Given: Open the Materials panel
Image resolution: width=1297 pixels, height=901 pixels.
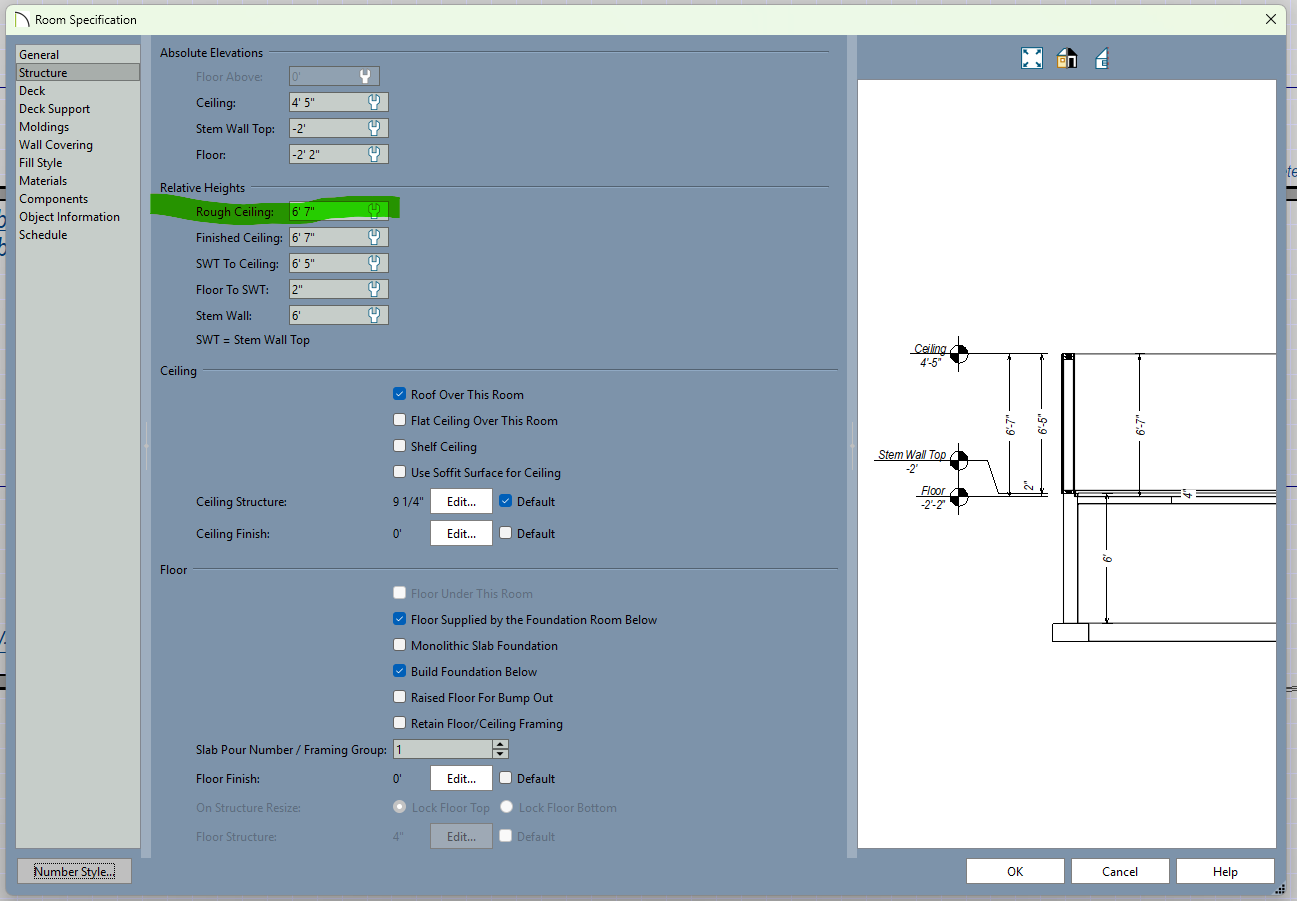Looking at the screenshot, I should point(43,181).
